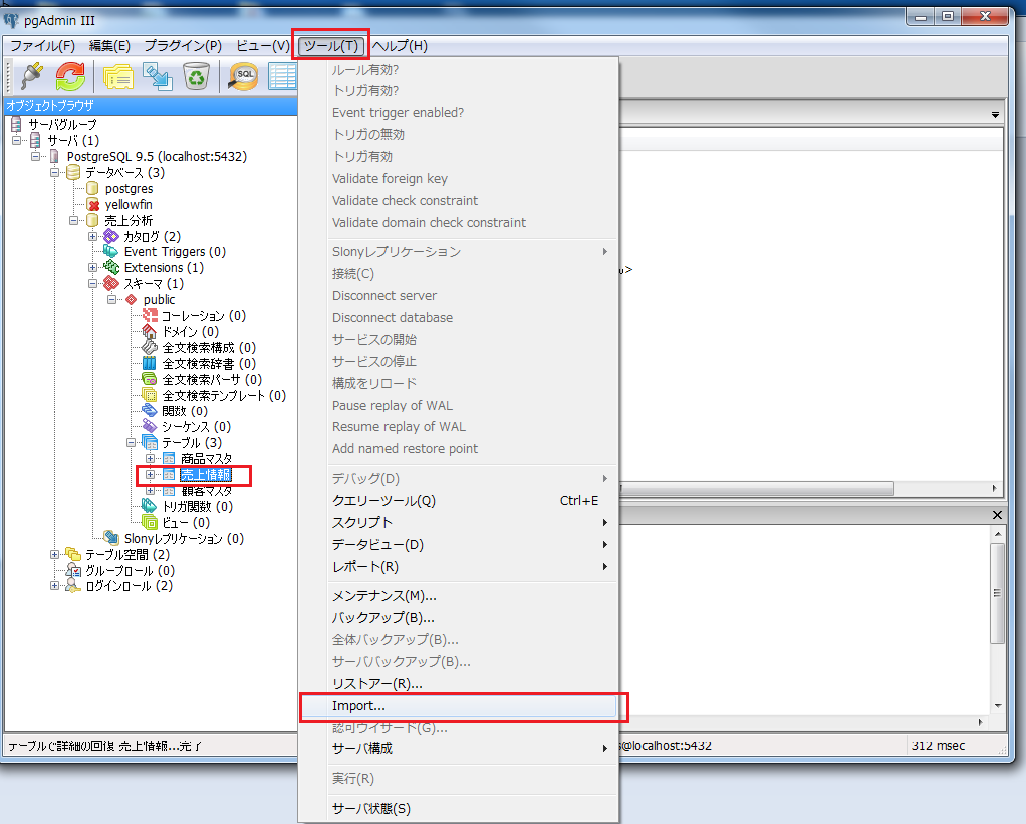Select the public schema node
Screen dimensions: 1026x824
coord(160,300)
